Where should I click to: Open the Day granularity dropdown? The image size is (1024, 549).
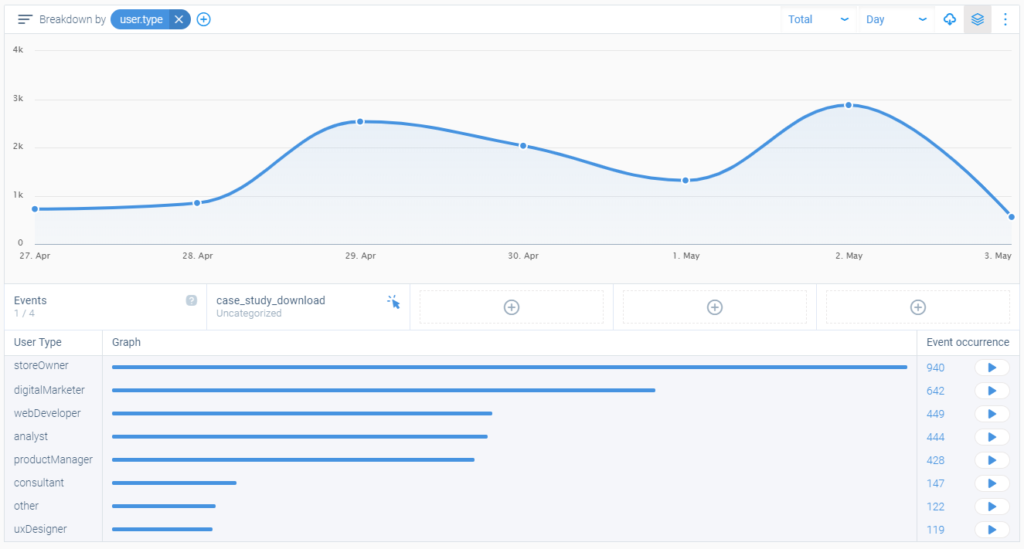(896, 20)
